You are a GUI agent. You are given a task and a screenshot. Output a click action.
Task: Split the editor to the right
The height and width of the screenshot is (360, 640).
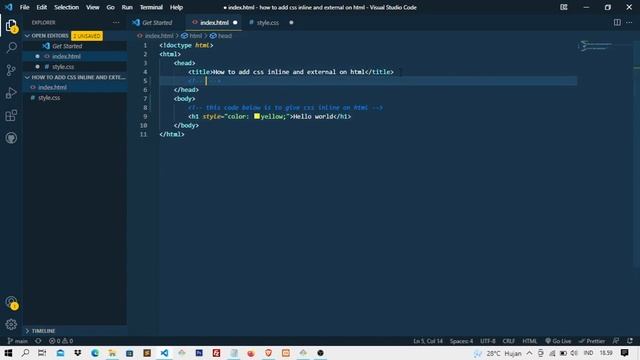617,22
